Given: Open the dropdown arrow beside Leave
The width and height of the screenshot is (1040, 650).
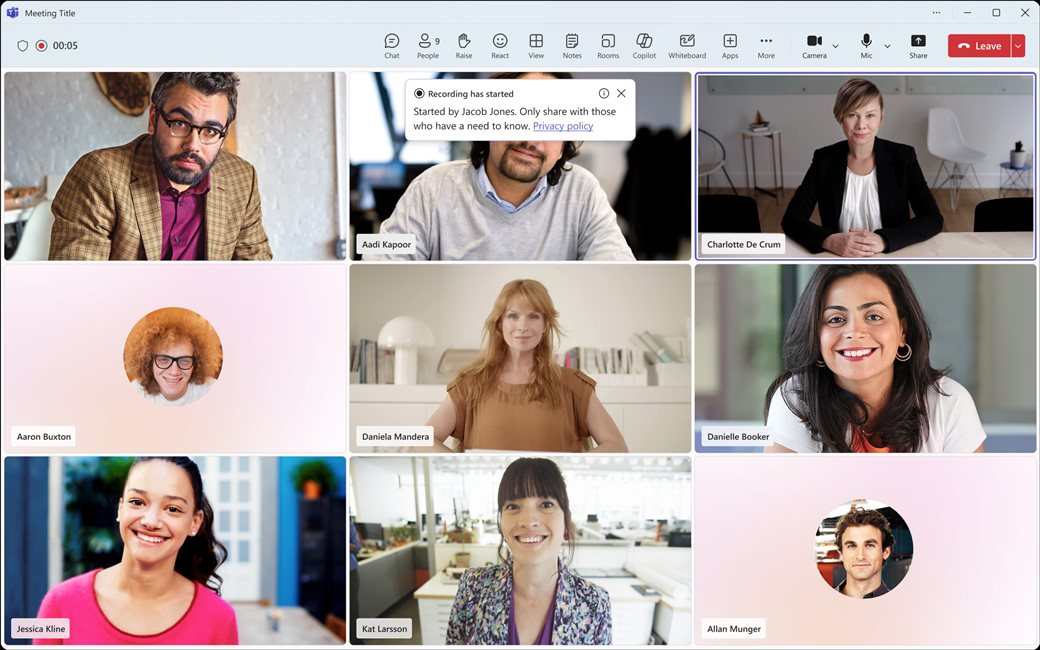Looking at the screenshot, I should (1018, 46).
